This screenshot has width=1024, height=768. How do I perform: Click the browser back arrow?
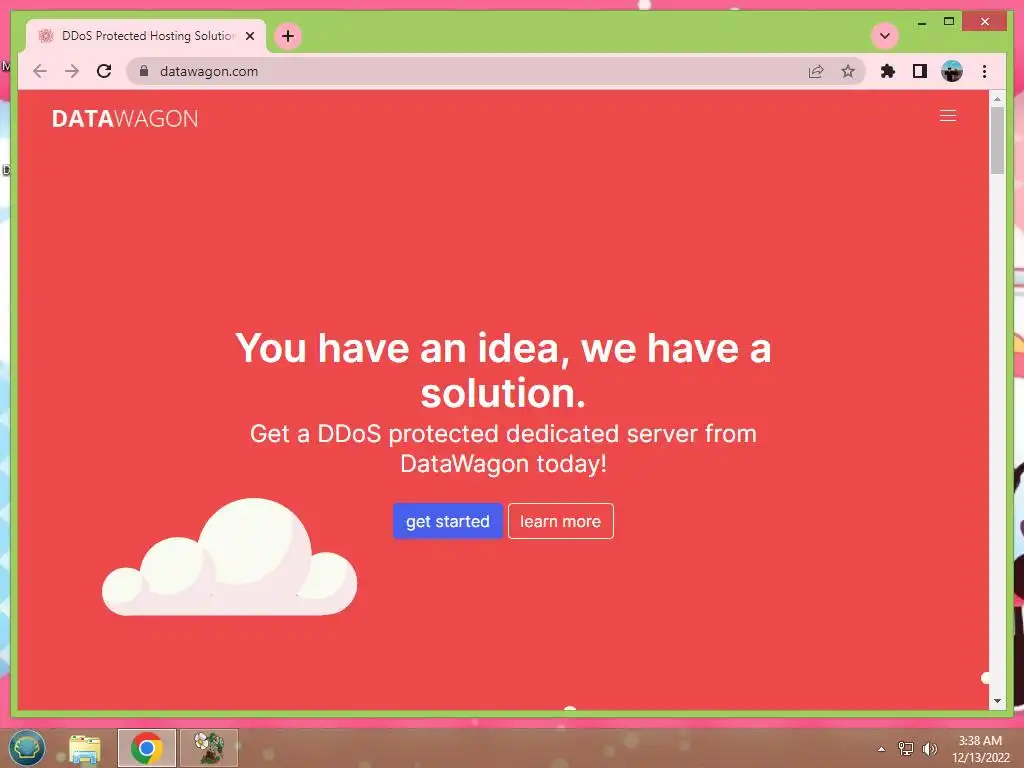click(x=40, y=71)
